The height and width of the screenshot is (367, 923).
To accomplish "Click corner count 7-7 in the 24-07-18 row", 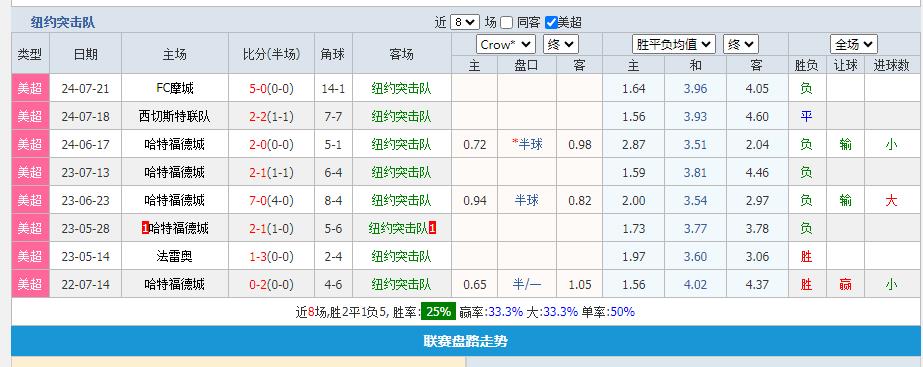I will pyautogui.click(x=333, y=117).
